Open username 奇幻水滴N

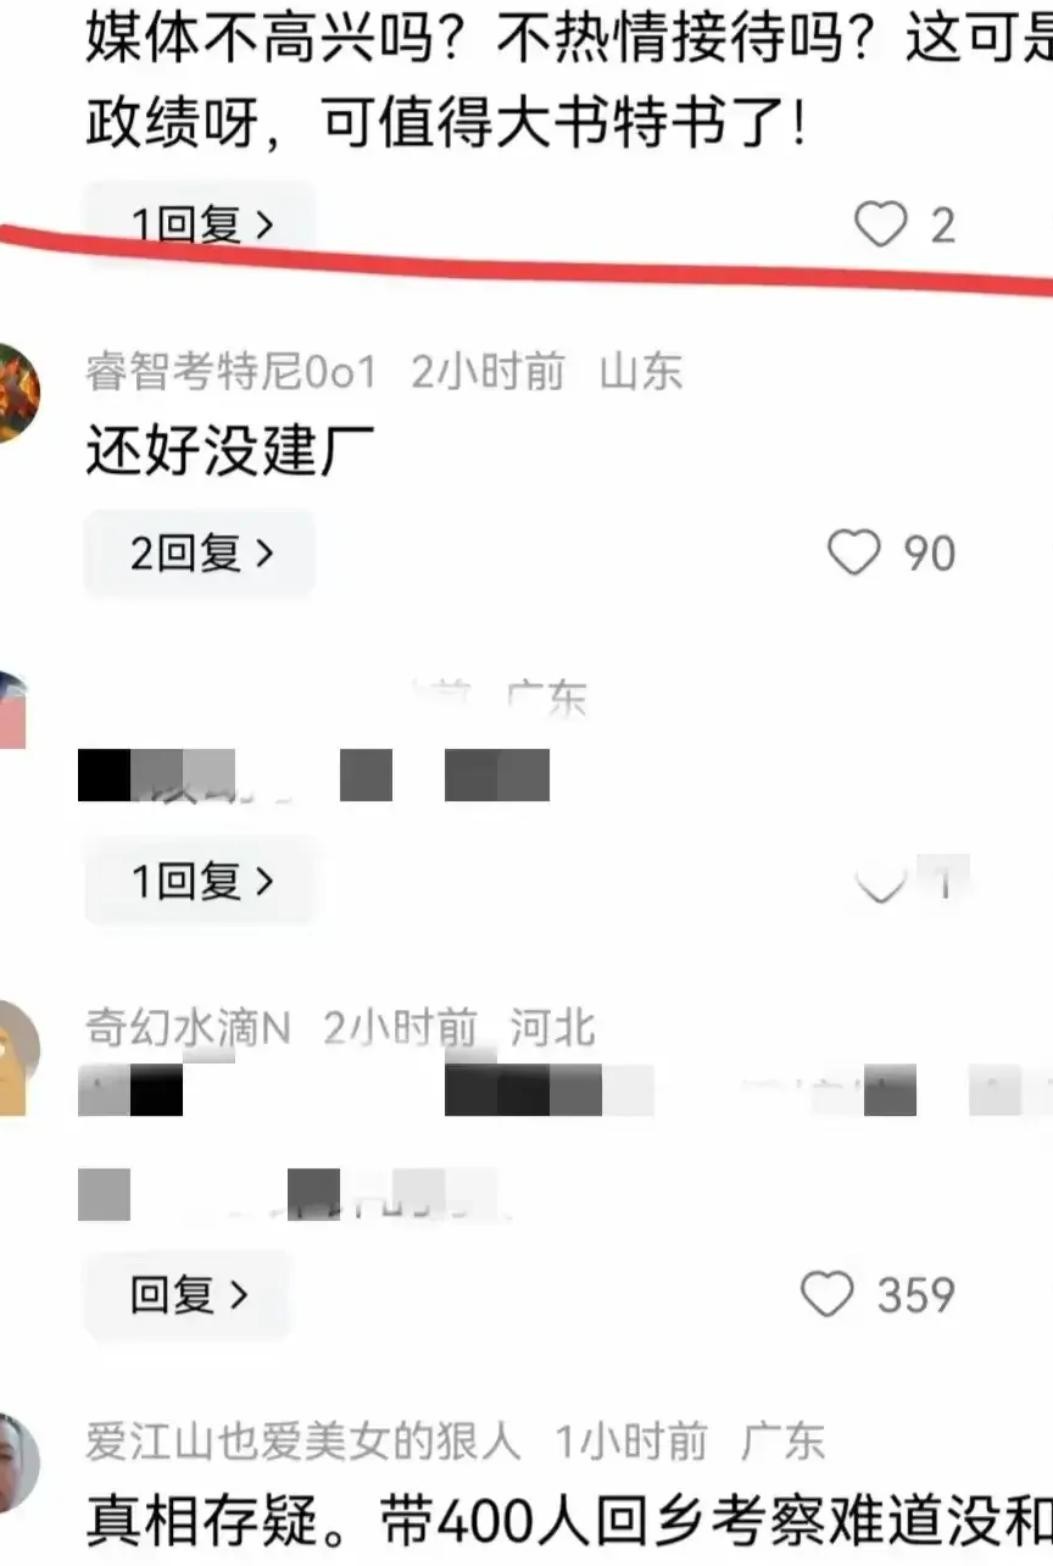click(x=188, y=1027)
